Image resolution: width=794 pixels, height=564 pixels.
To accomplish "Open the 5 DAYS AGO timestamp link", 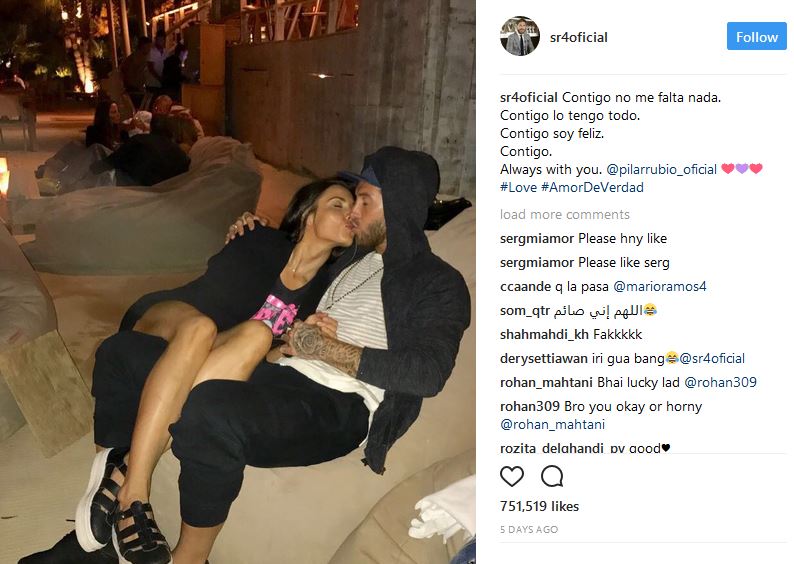I will click(x=529, y=530).
